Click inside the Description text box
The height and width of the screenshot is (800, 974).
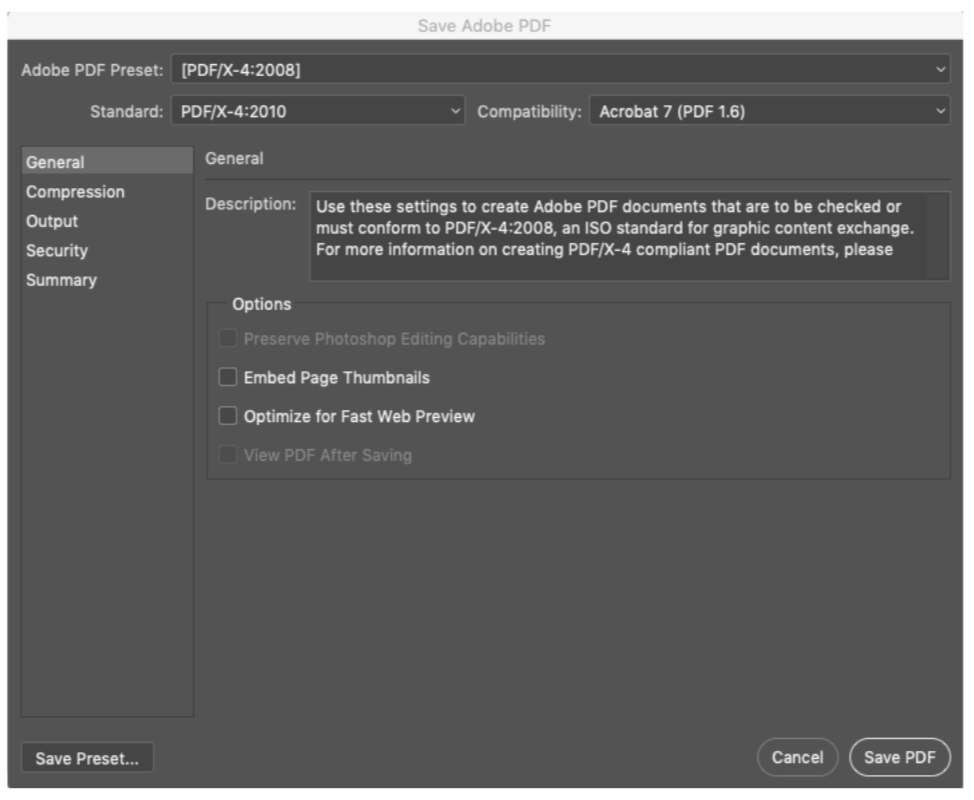[x=618, y=236]
